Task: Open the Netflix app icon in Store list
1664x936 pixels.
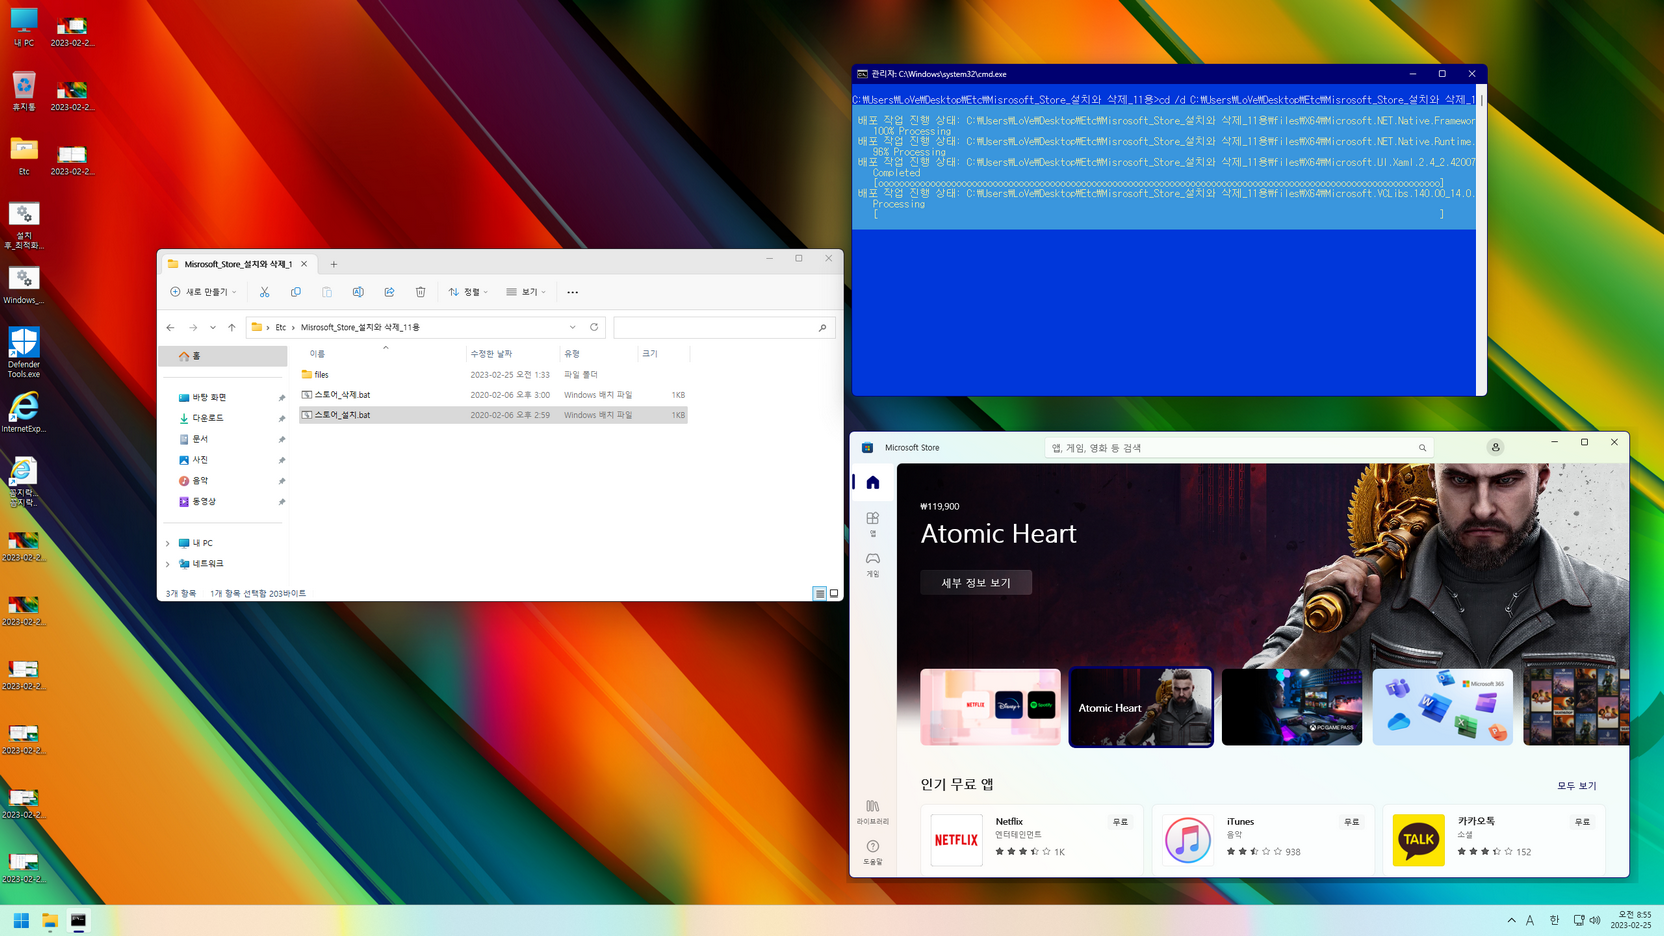Action: click(x=957, y=840)
